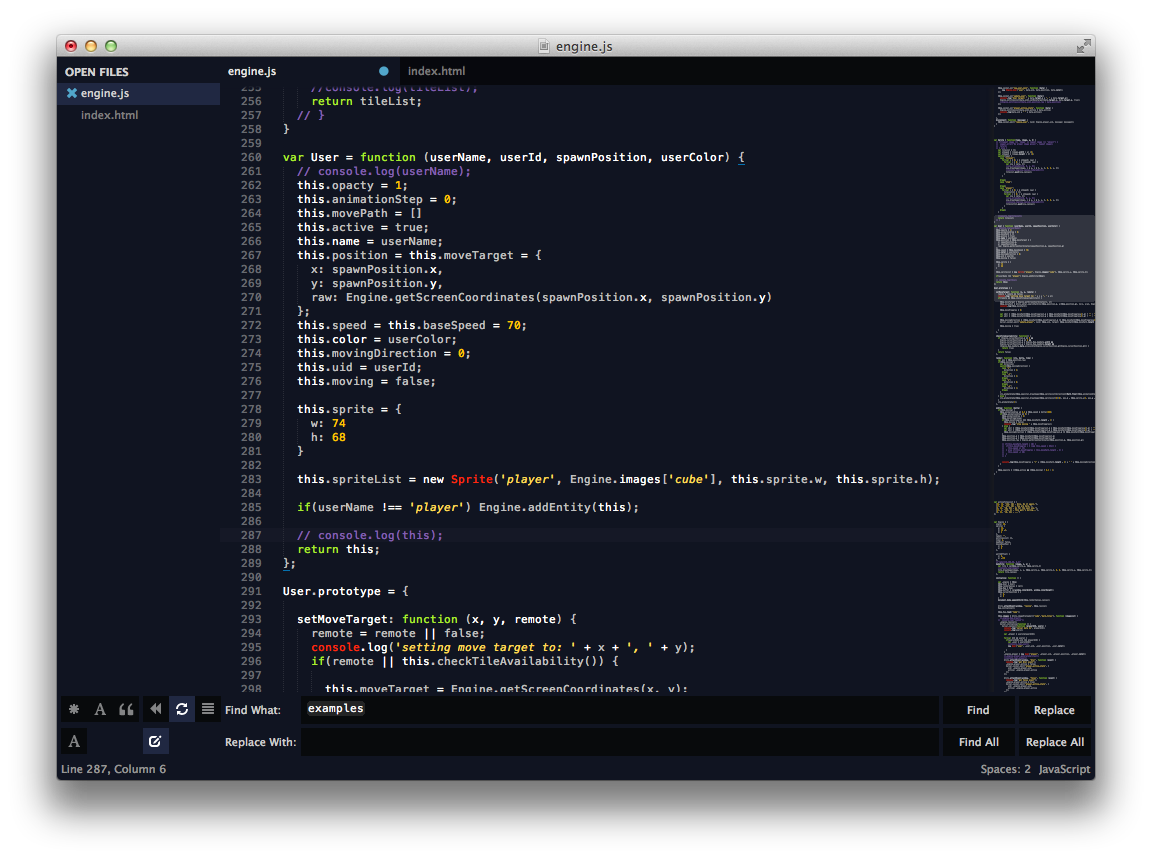Select the engine.js tab
The image size is (1152, 859).
coord(252,71)
